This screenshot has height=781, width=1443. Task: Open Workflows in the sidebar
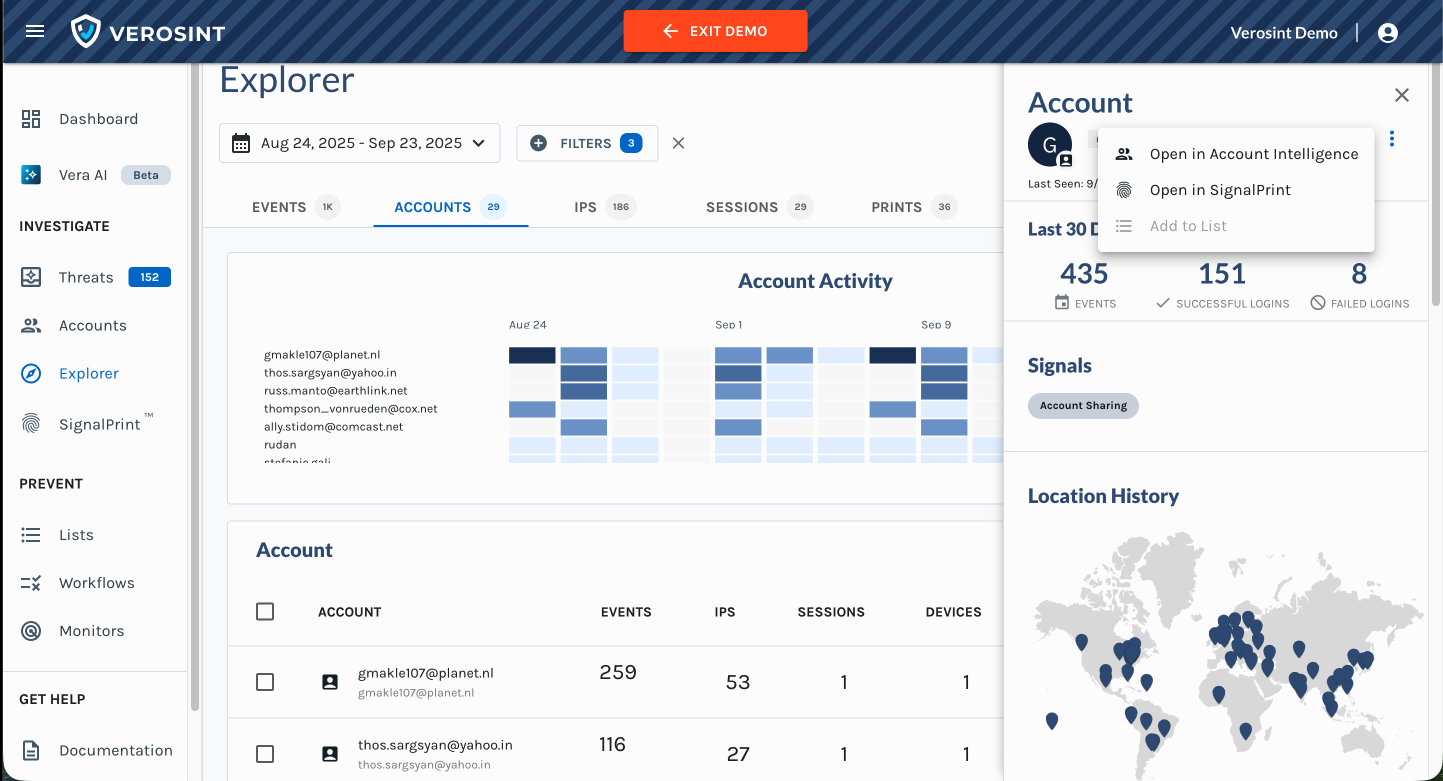point(98,583)
